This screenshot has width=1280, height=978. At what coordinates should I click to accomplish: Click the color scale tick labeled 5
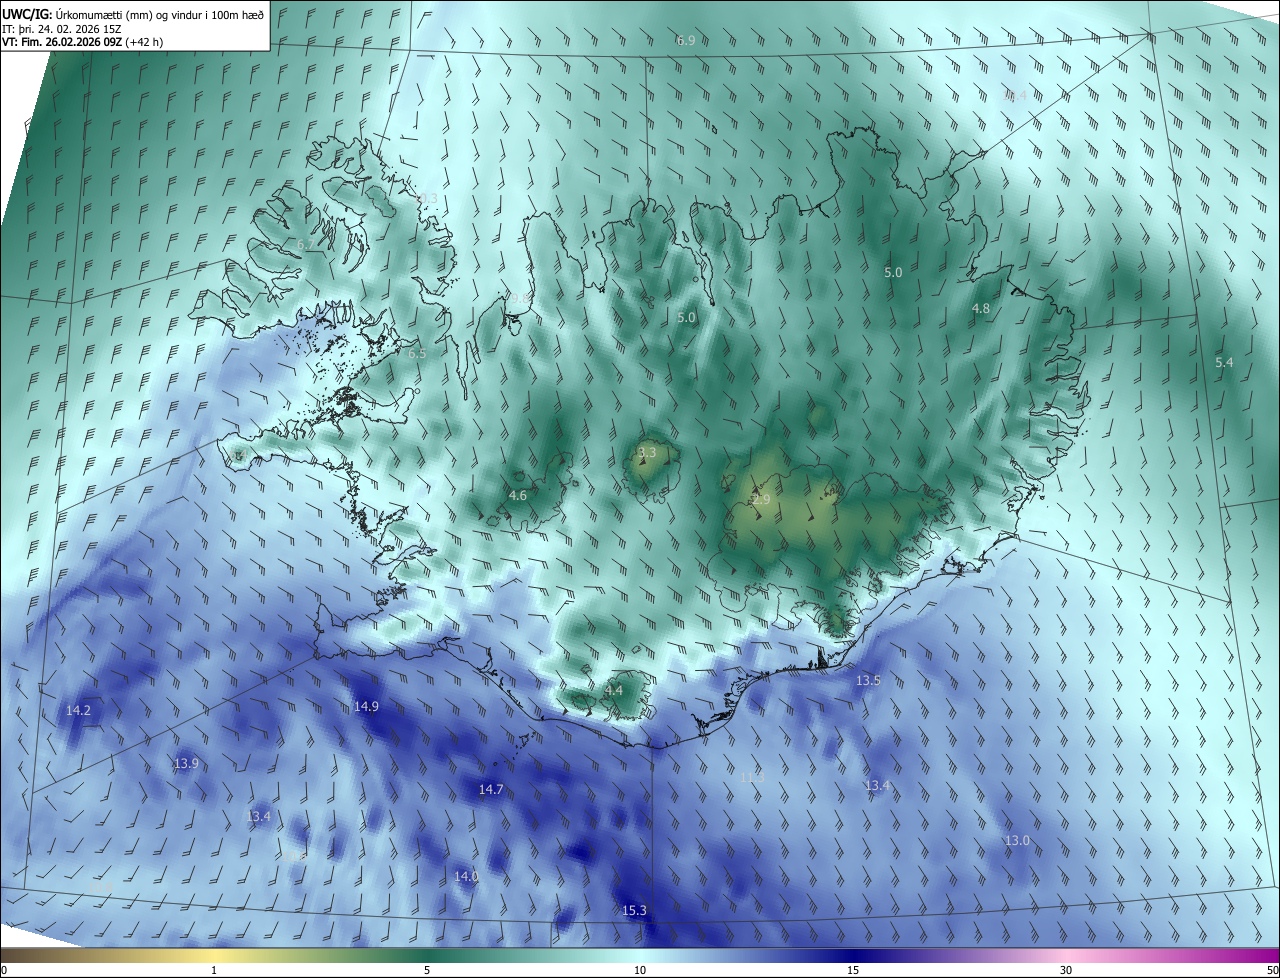(x=427, y=970)
